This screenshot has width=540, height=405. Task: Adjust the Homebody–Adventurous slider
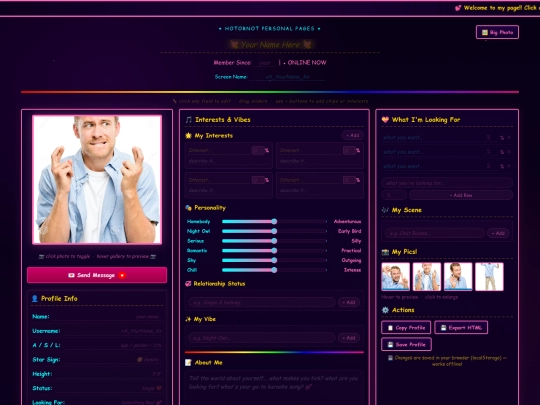coord(274,221)
